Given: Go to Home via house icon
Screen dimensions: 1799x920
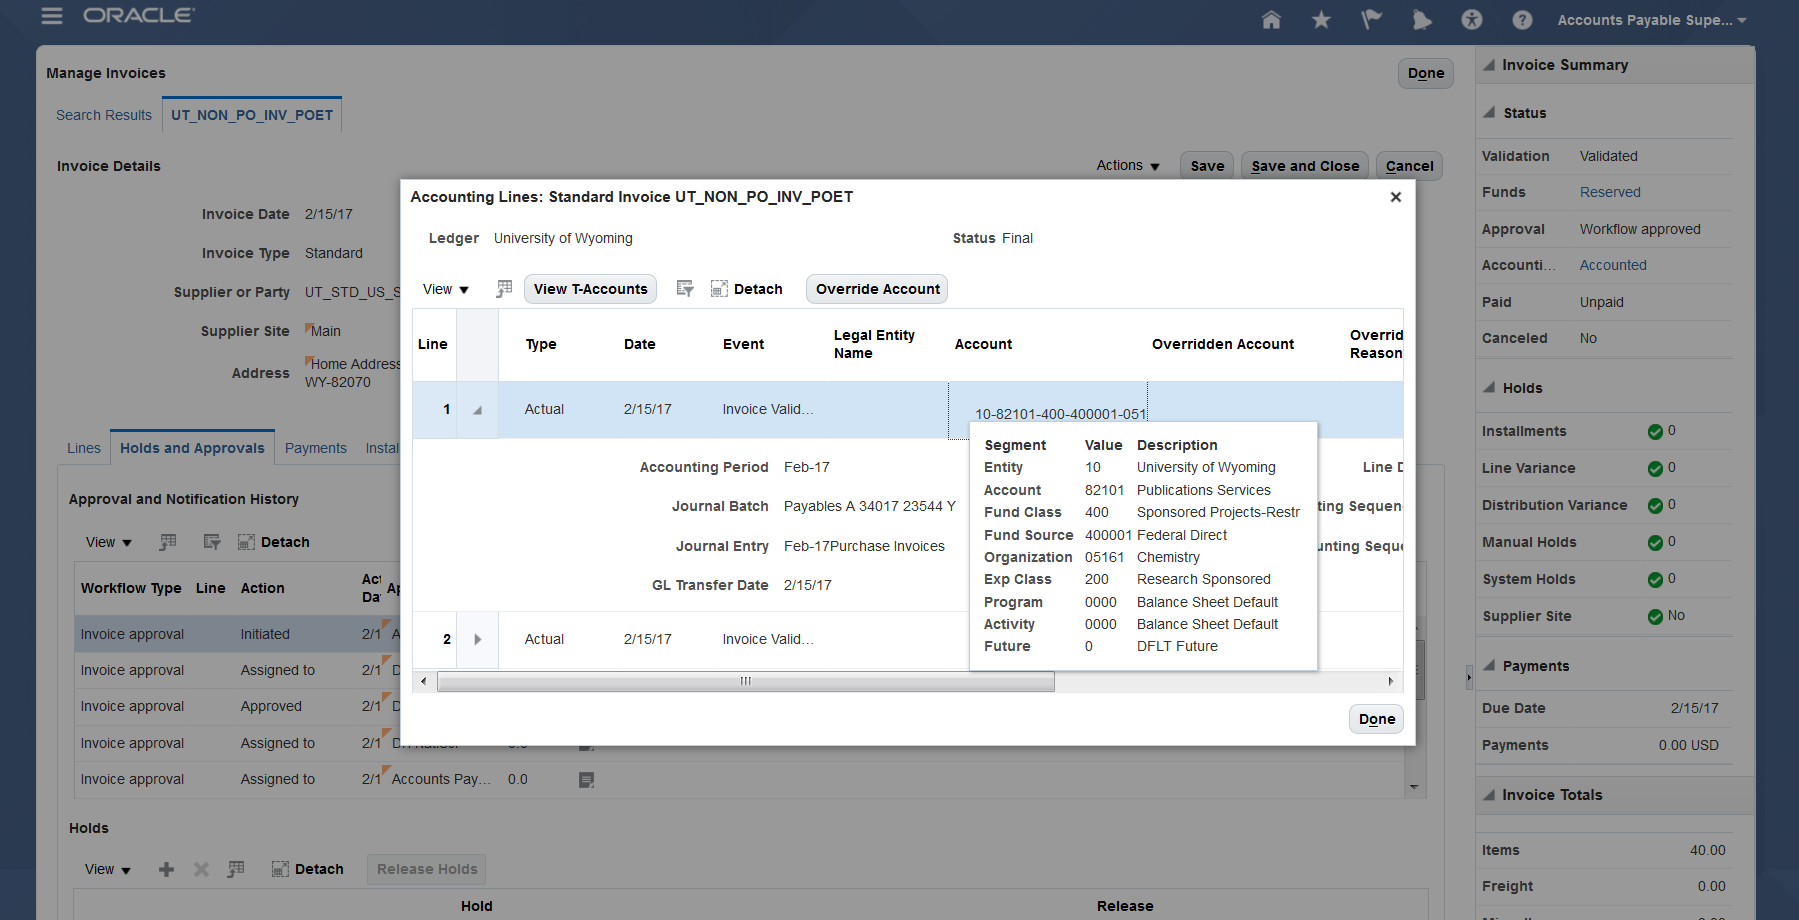Looking at the screenshot, I should pyautogui.click(x=1271, y=20).
